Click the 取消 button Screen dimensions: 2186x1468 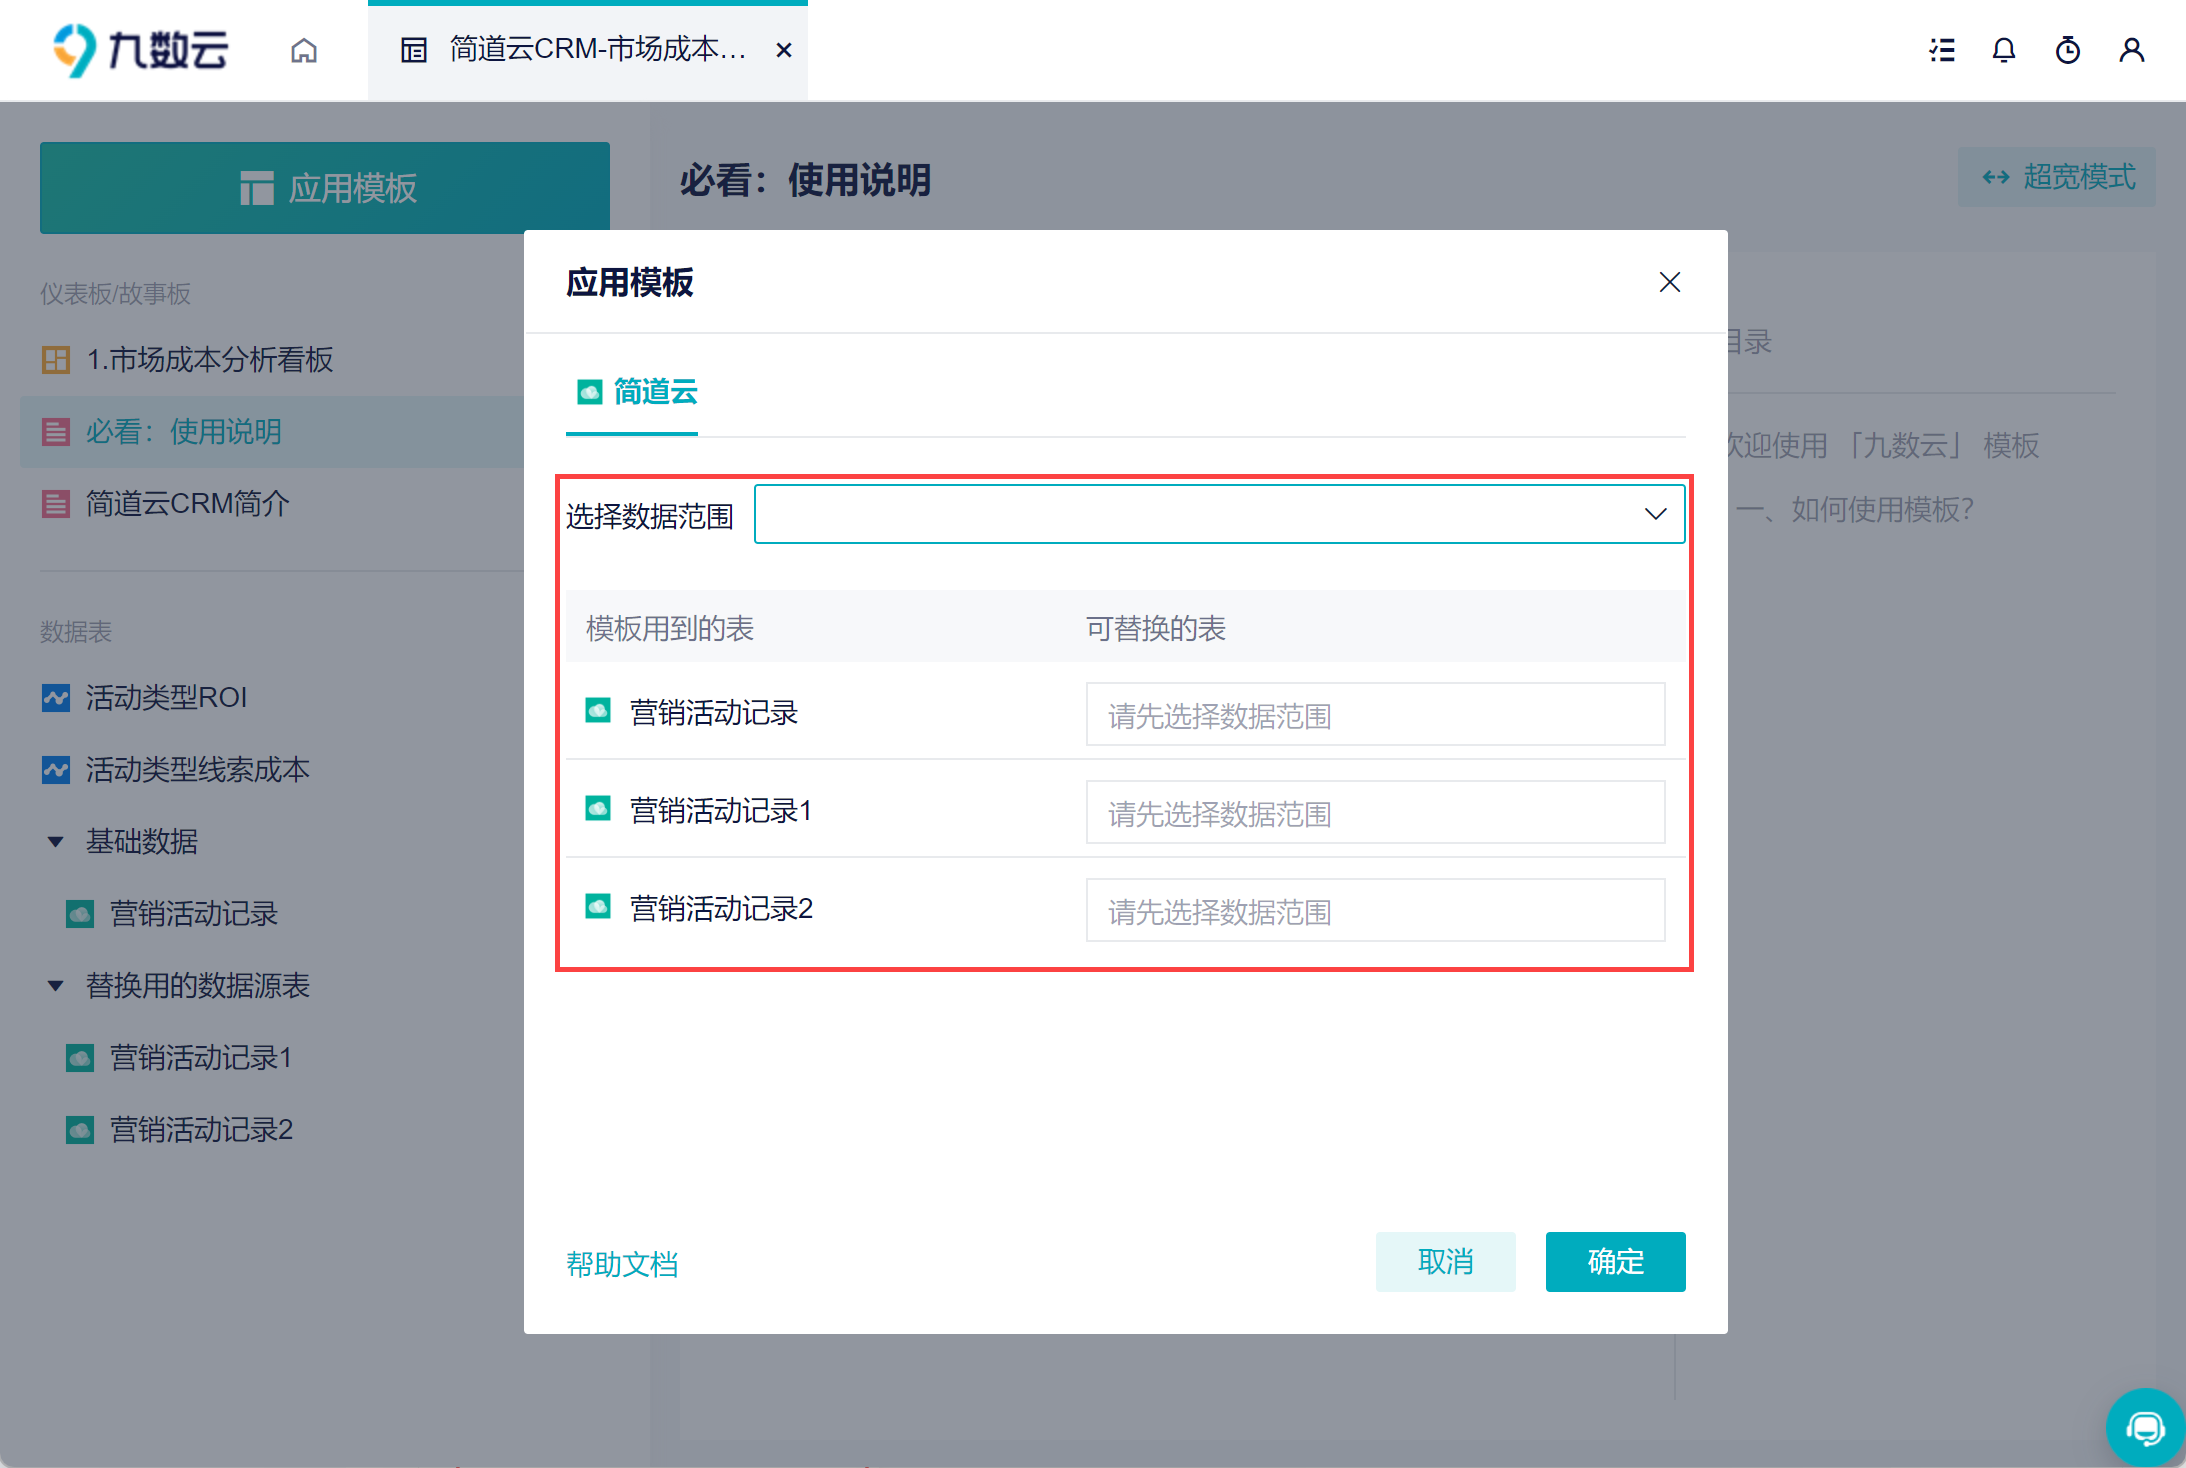coord(1445,1262)
